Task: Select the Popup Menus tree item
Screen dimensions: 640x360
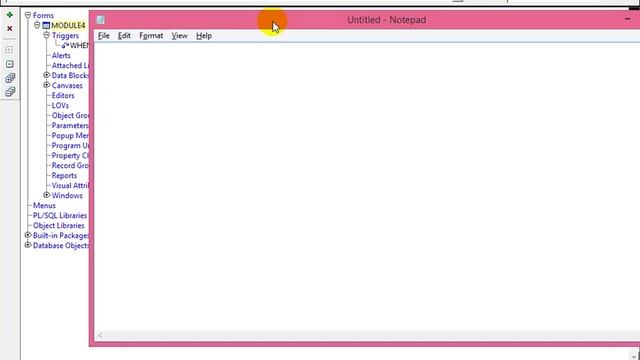Action: 70,136
